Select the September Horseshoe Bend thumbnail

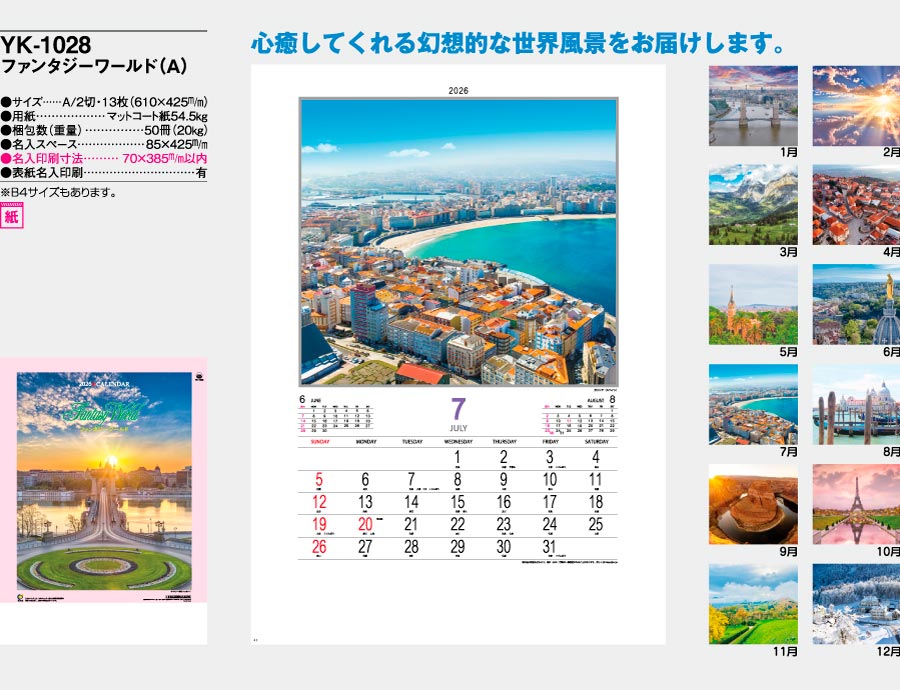[753, 504]
